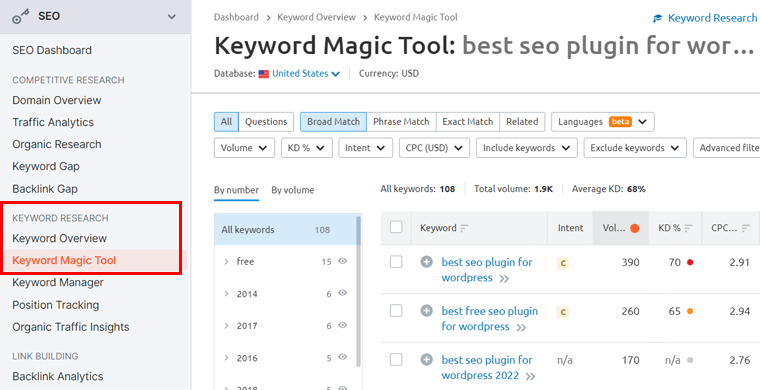Add best seo plugin for wordpress plus icon
The height and width of the screenshot is (390, 760).
click(x=427, y=262)
